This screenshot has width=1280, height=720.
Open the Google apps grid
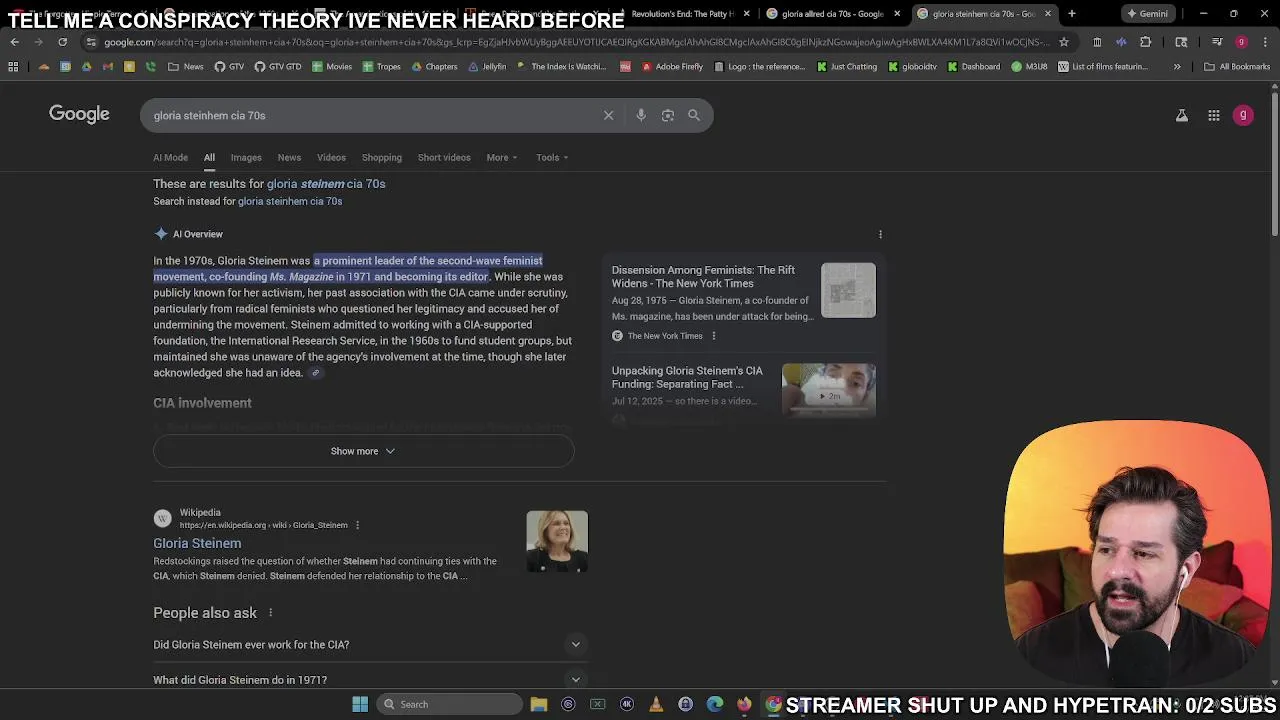[x=1213, y=116]
